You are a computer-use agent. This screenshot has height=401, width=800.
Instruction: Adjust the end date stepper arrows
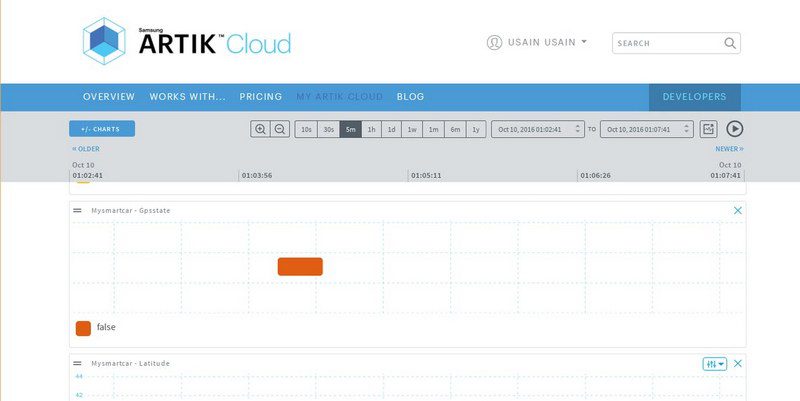(x=687, y=130)
